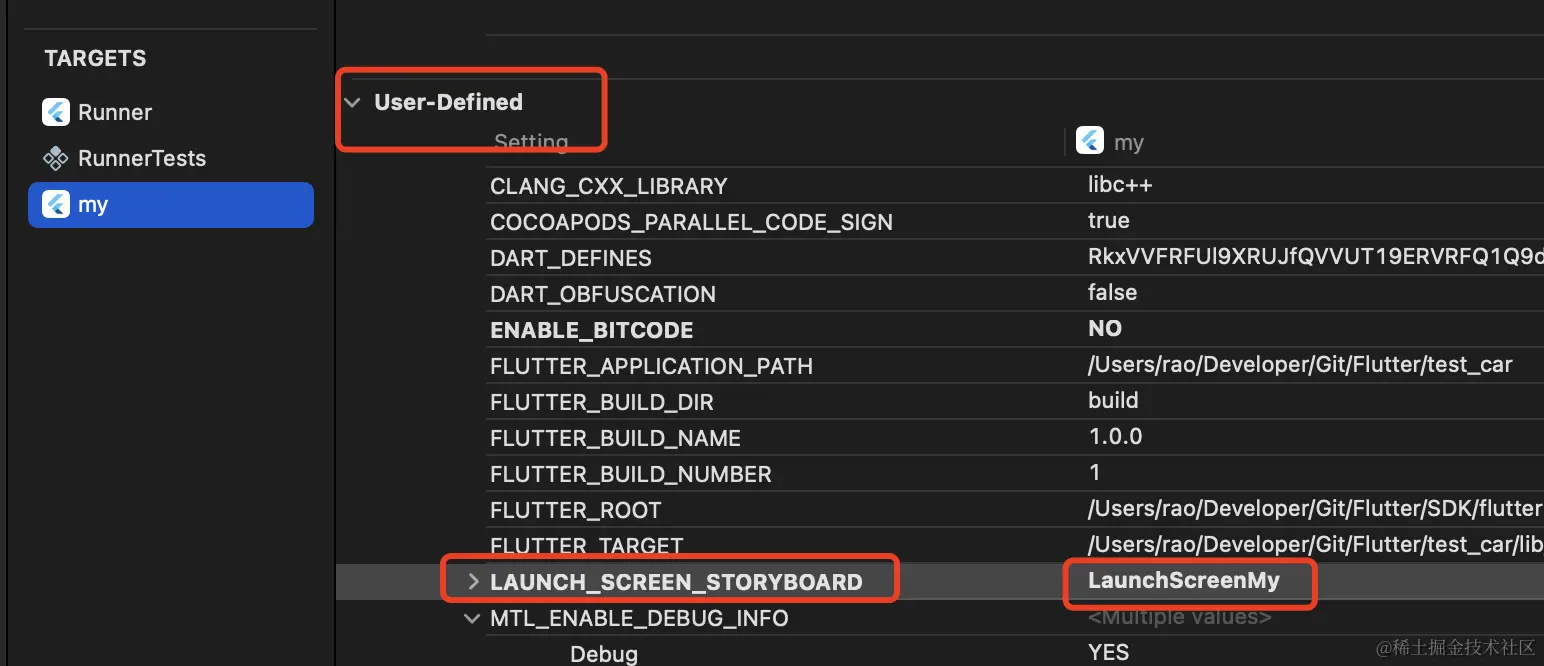Expand the LAUNCH_SCREEN_STORYBOARD setting
Image resolution: width=1544 pixels, height=666 pixels.
tap(474, 581)
